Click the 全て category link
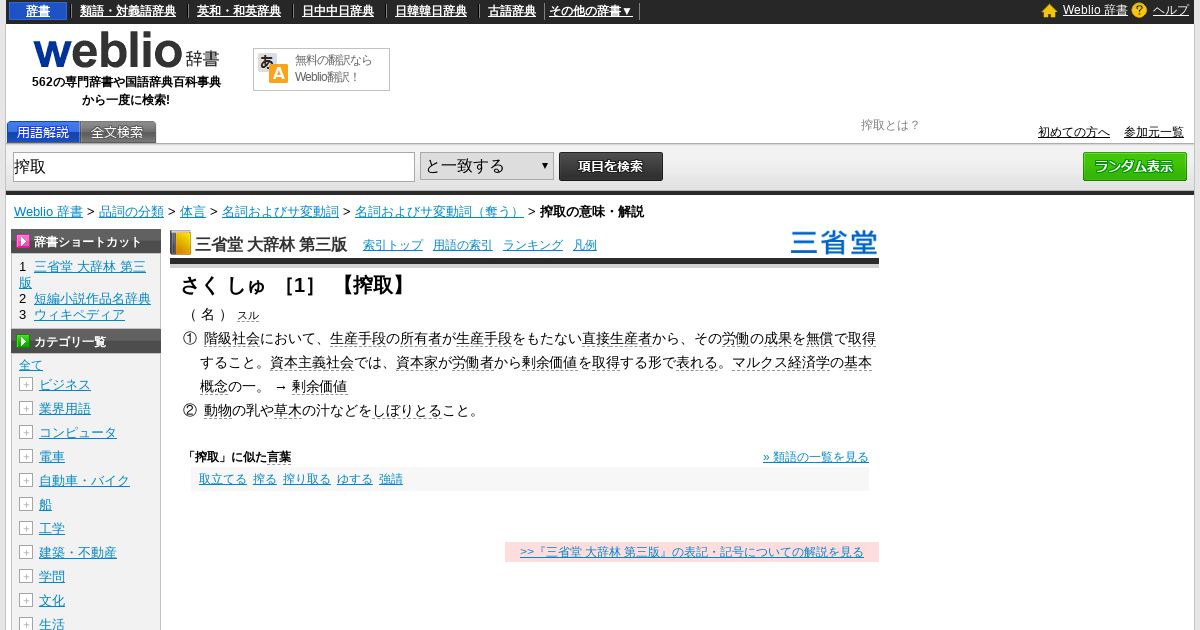Image resolution: width=1200 pixels, height=630 pixels. (31, 365)
